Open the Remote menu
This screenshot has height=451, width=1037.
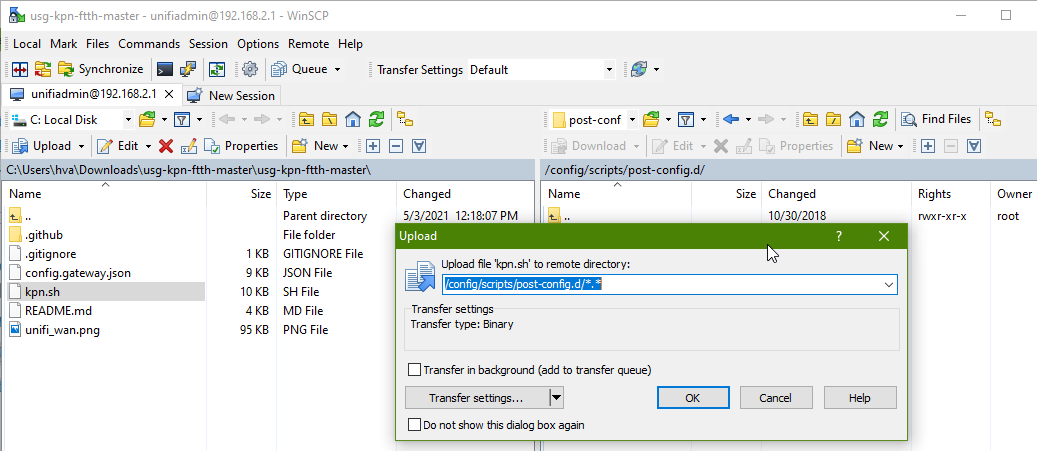(308, 44)
